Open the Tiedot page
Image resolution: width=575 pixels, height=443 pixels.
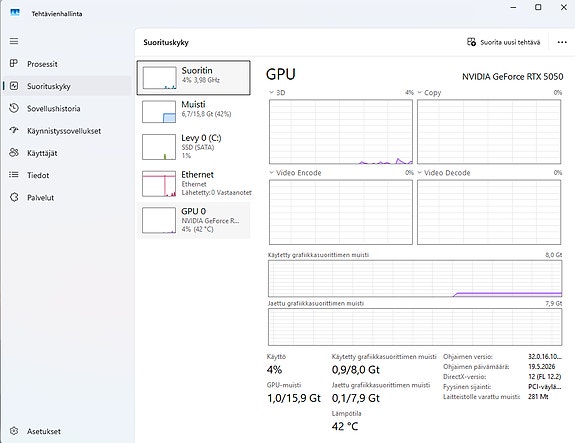(x=67, y=175)
